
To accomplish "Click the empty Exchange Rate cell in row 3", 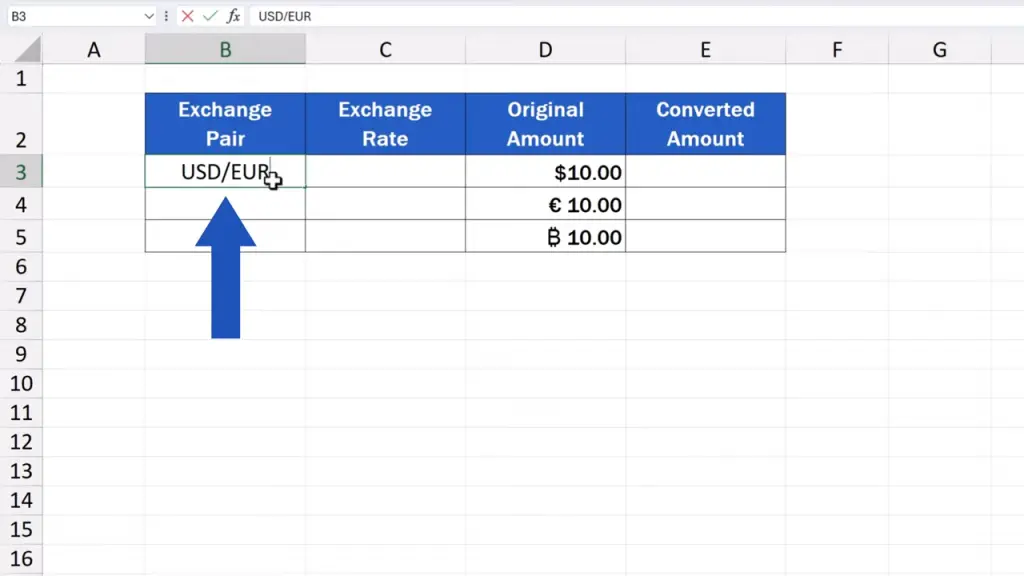I will tap(385, 172).
